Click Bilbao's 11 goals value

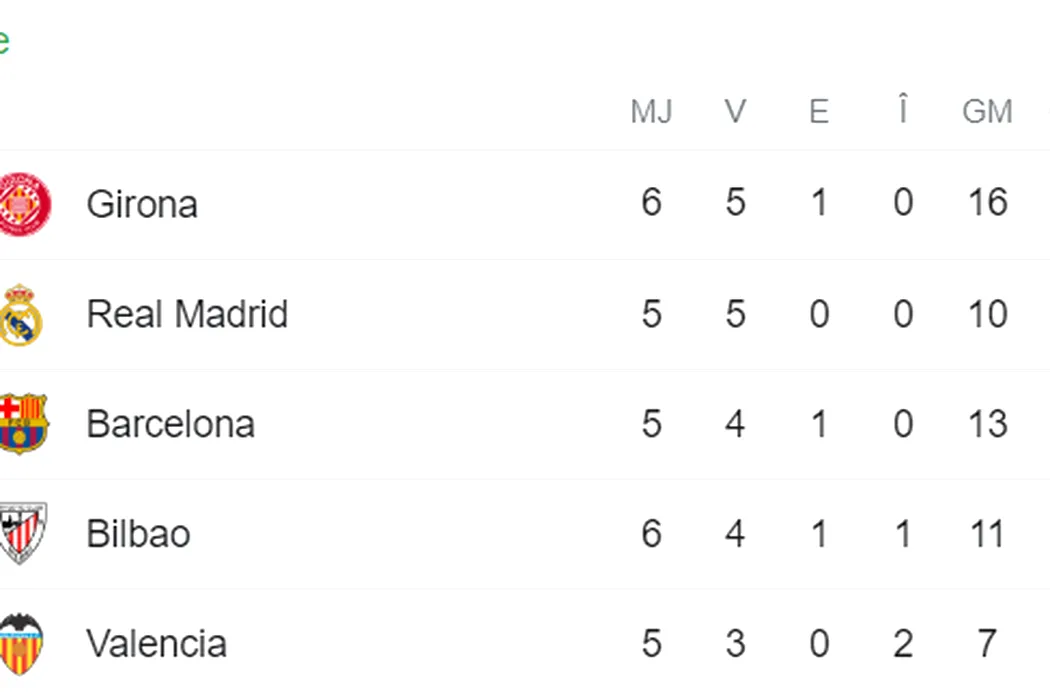point(986,534)
